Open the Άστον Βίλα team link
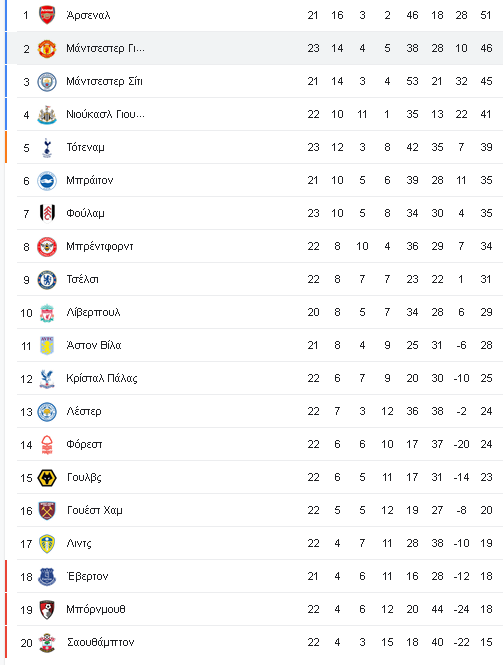The image size is (503, 665). [x=94, y=345]
